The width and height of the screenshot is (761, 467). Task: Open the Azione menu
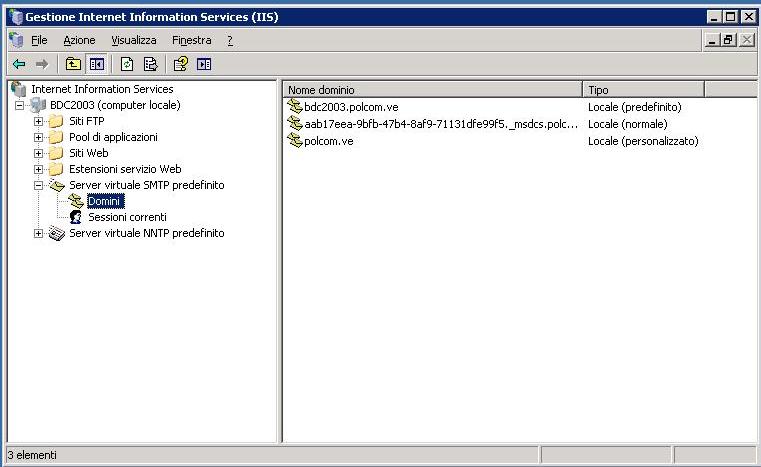click(79, 40)
